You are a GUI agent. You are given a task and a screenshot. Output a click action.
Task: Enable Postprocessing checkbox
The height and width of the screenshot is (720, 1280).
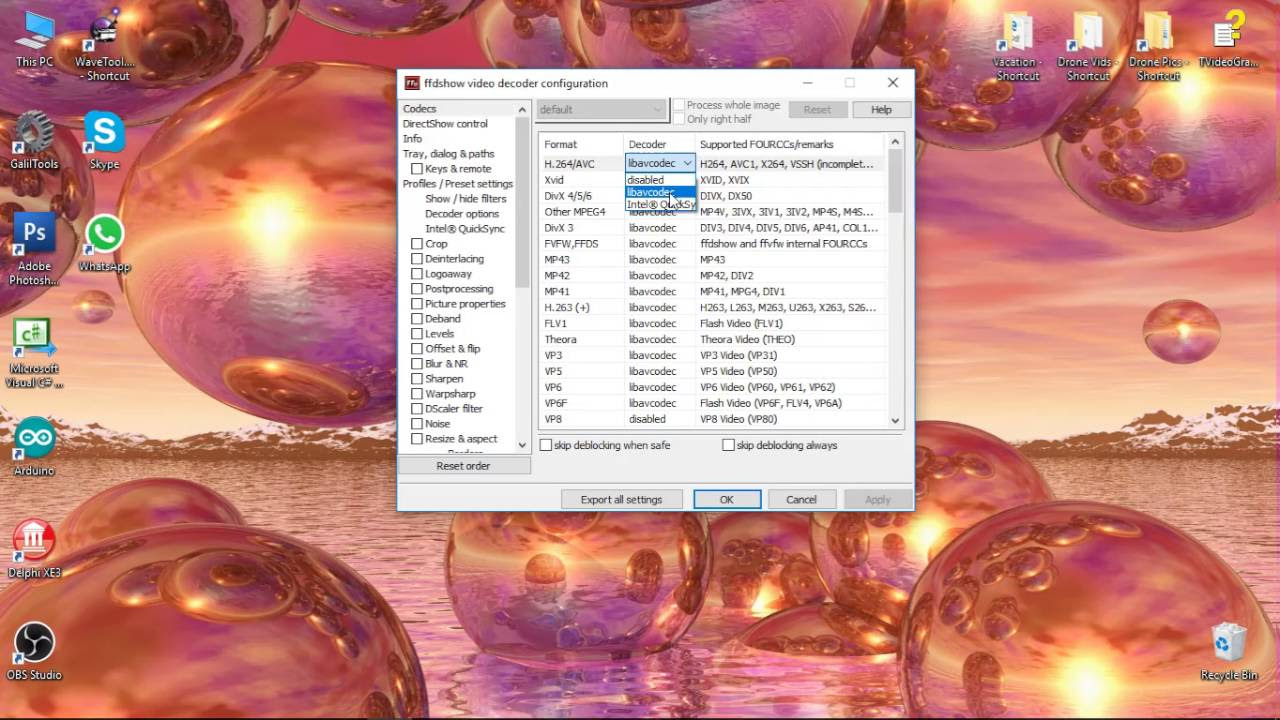417,289
